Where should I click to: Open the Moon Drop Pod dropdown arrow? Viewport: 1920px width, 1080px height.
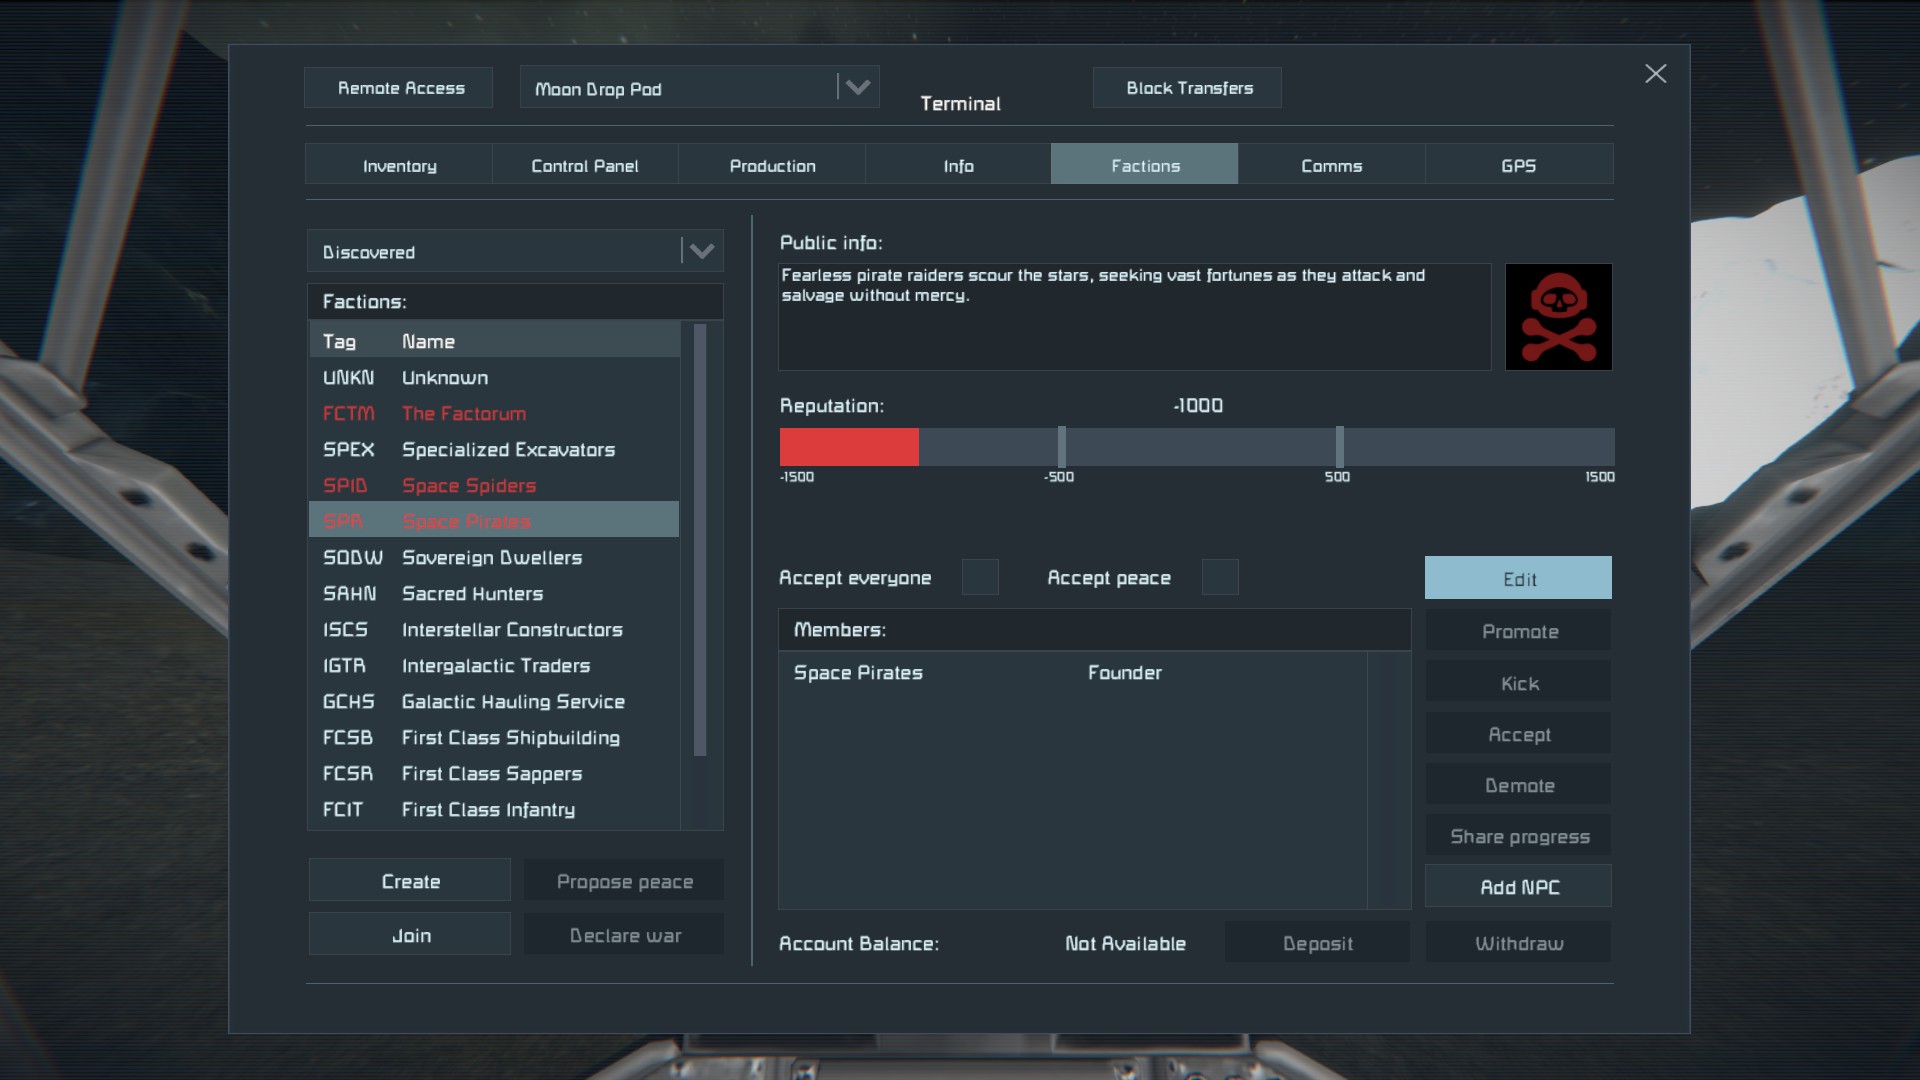(x=858, y=87)
